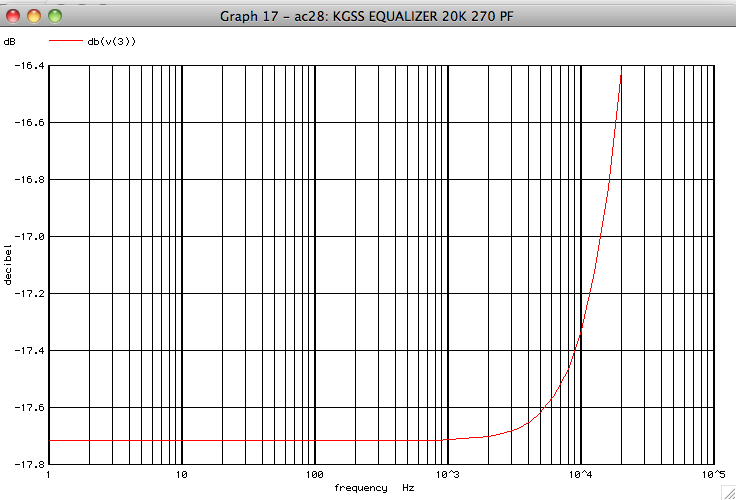736x500 pixels.
Task: Click the top end of the red curve
Action: pyautogui.click(x=621, y=74)
